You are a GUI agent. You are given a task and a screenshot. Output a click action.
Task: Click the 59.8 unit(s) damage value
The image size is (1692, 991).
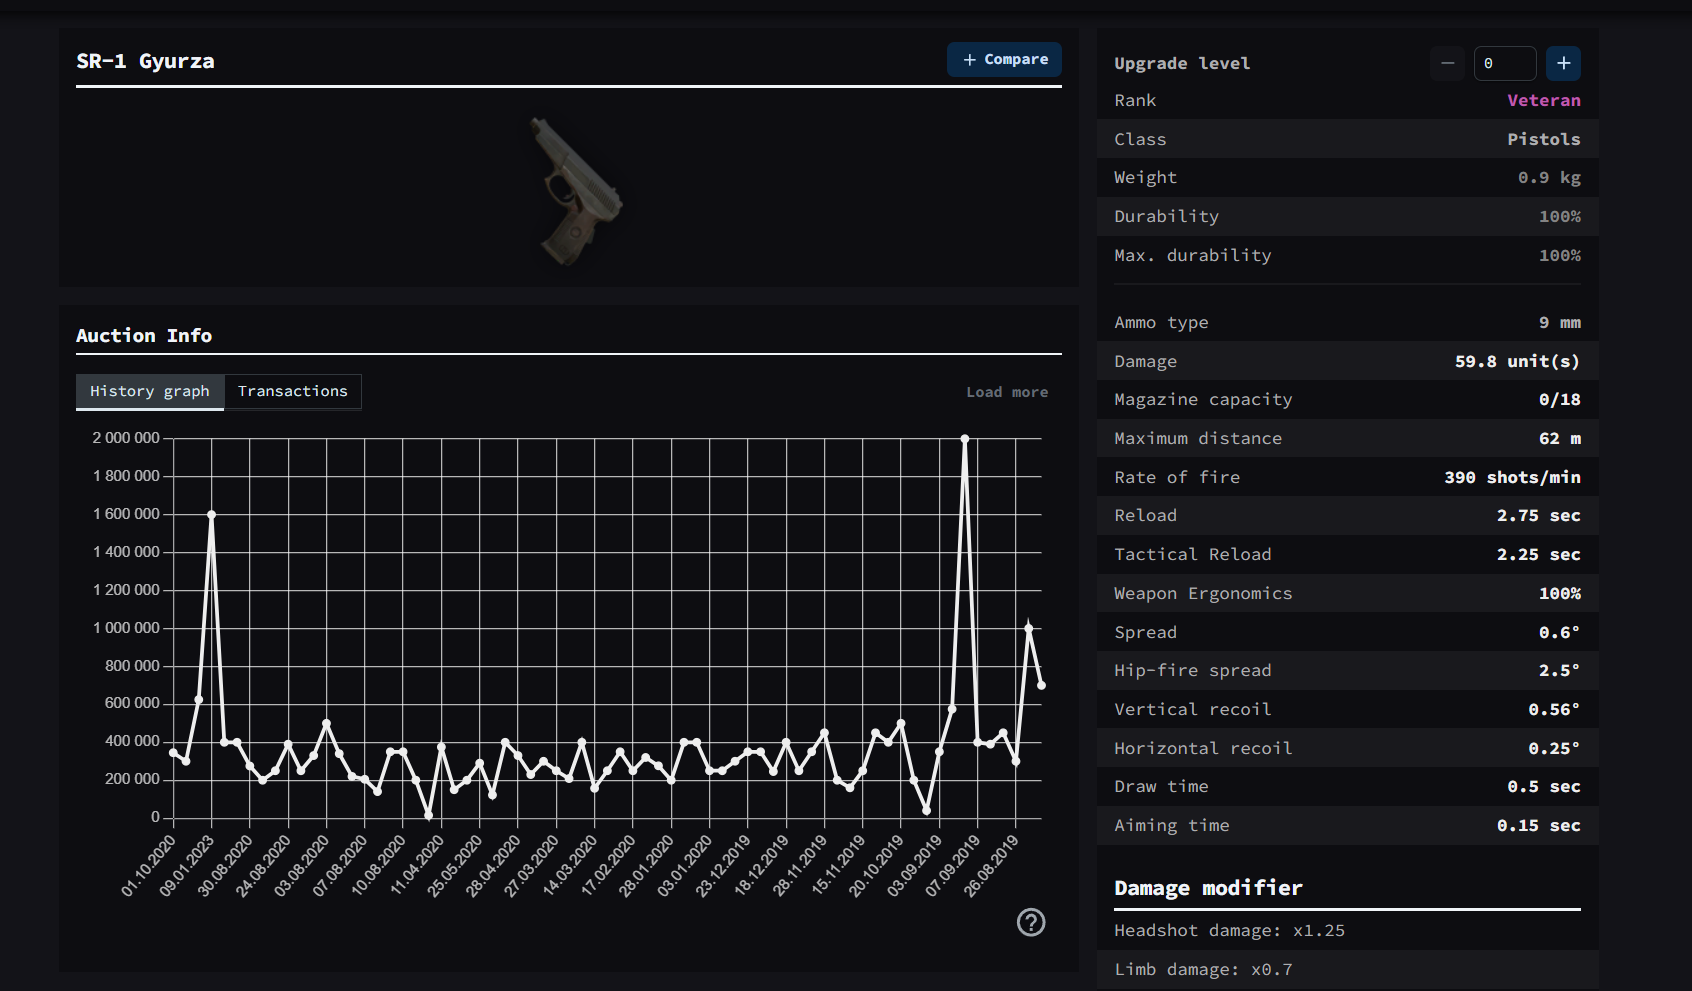(x=1517, y=361)
